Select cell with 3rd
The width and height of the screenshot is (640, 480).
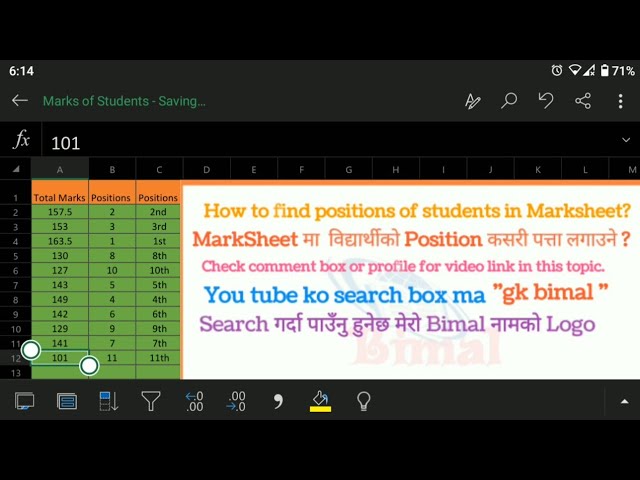point(158,227)
